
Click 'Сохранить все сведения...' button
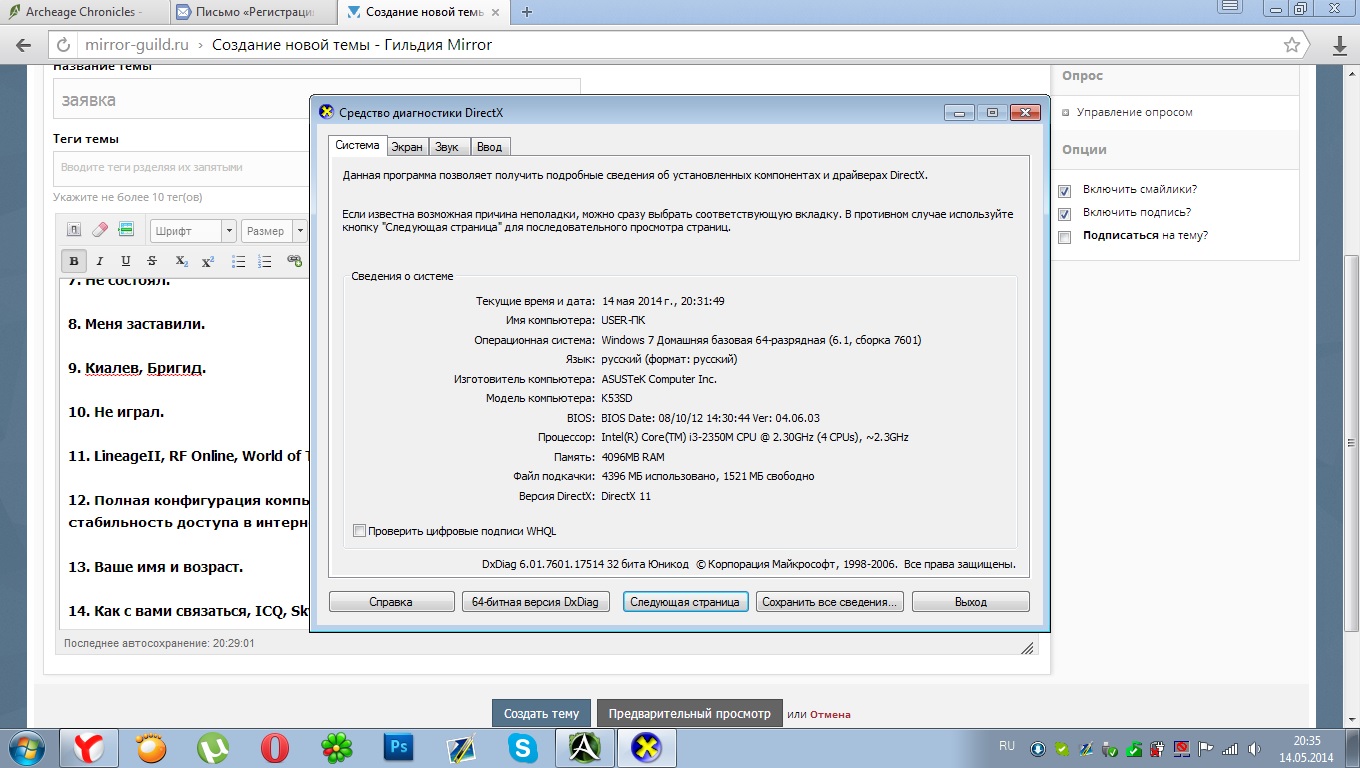(830, 602)
